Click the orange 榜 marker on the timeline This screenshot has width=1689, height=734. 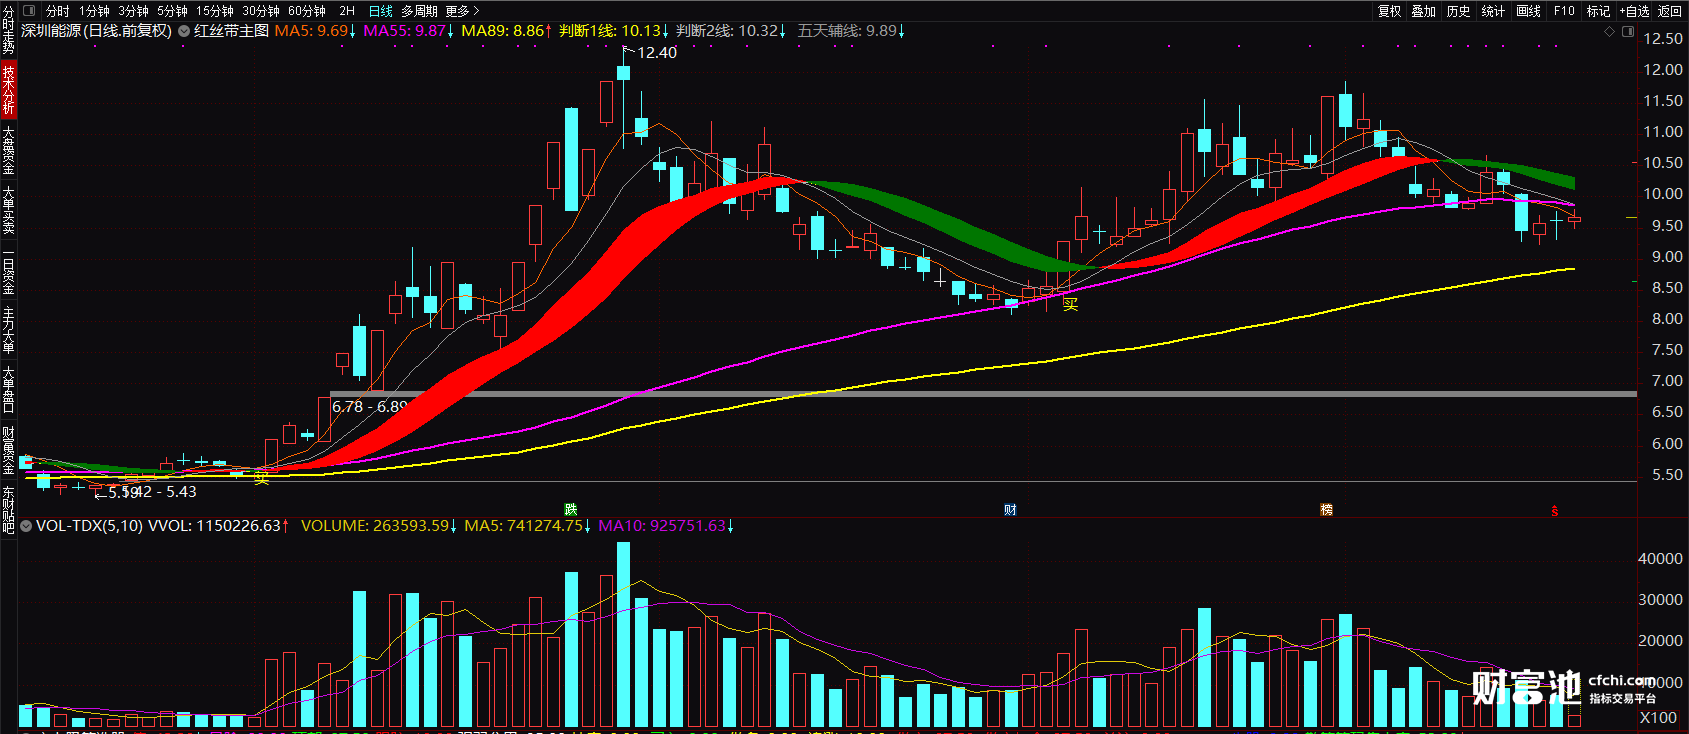[1326, 510]
